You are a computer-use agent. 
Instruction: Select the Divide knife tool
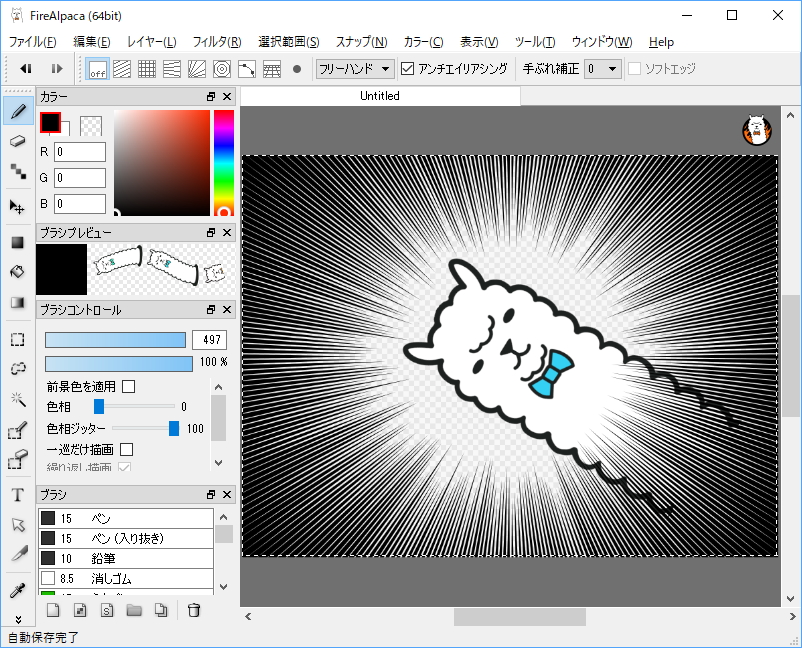coord(18,554)
